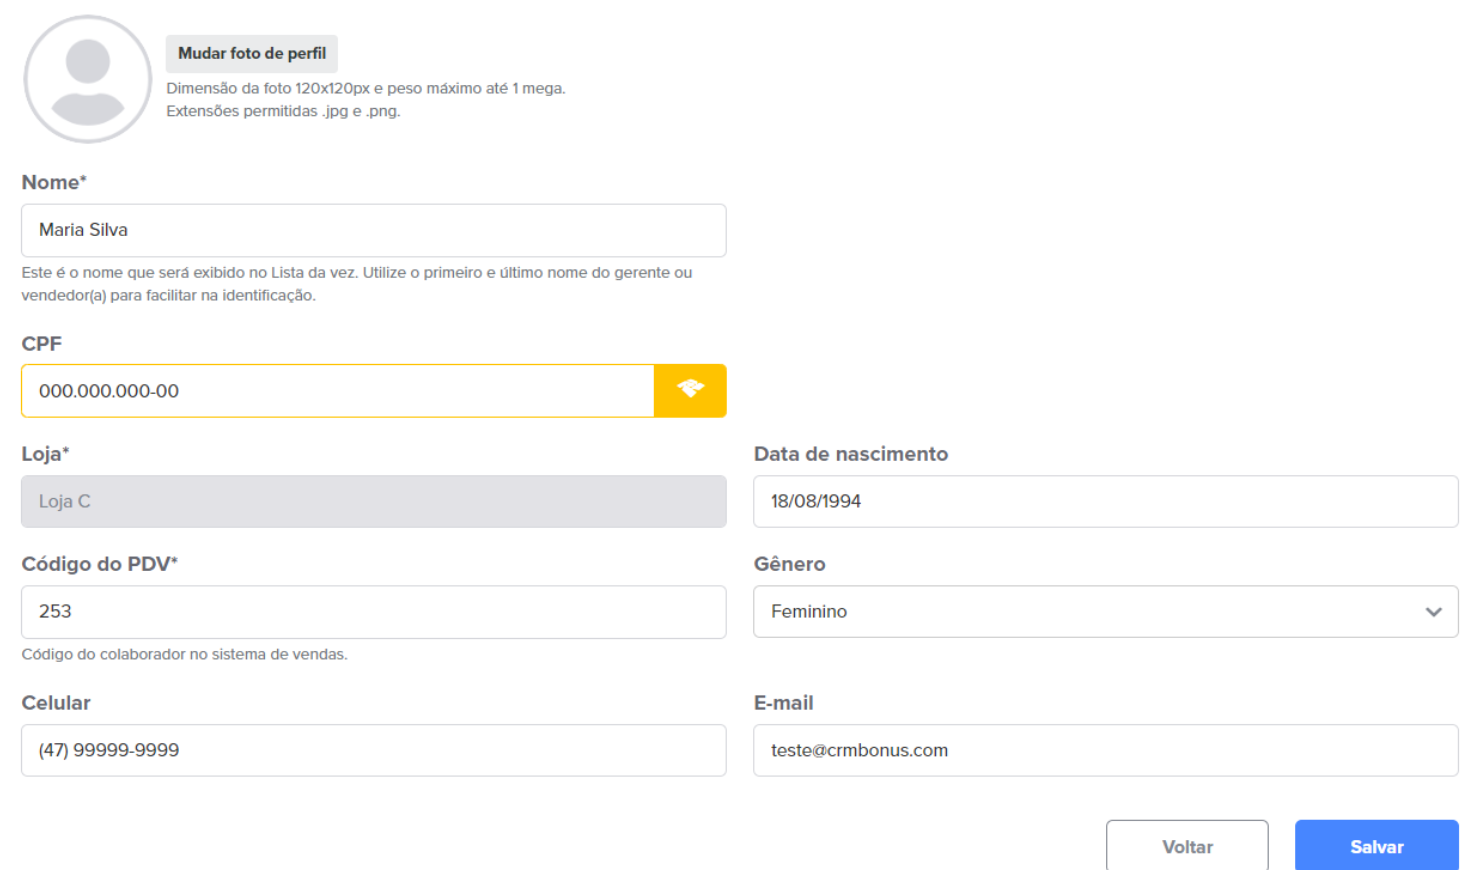Click the text 'Extensões permitidas .jpg e .png.'
Image resolution: width=1471 pixels, height=870 pixels.
[x=283, y=111]
